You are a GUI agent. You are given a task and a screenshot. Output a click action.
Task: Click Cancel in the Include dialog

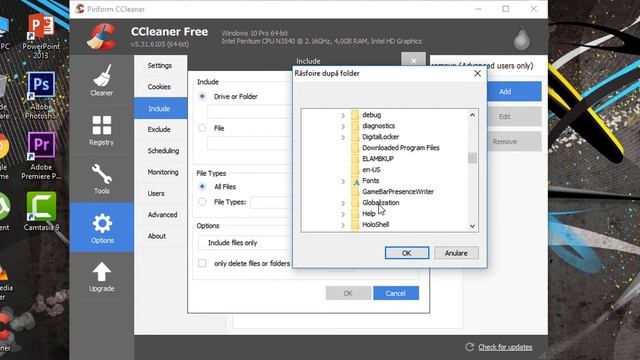tap(396, 293)
